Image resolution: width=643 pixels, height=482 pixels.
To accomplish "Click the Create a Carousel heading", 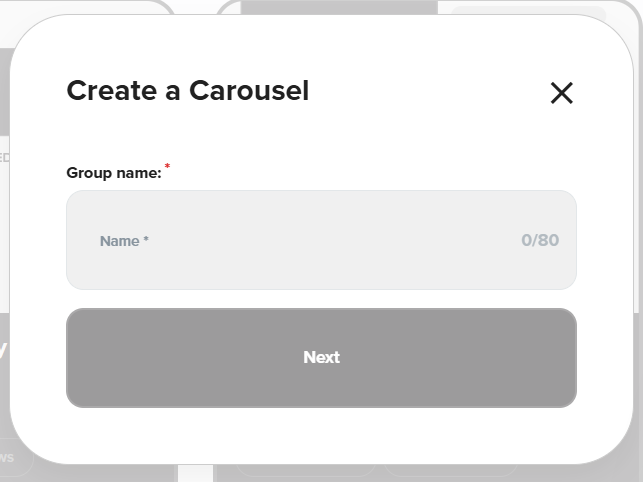I will pos(187,91).
